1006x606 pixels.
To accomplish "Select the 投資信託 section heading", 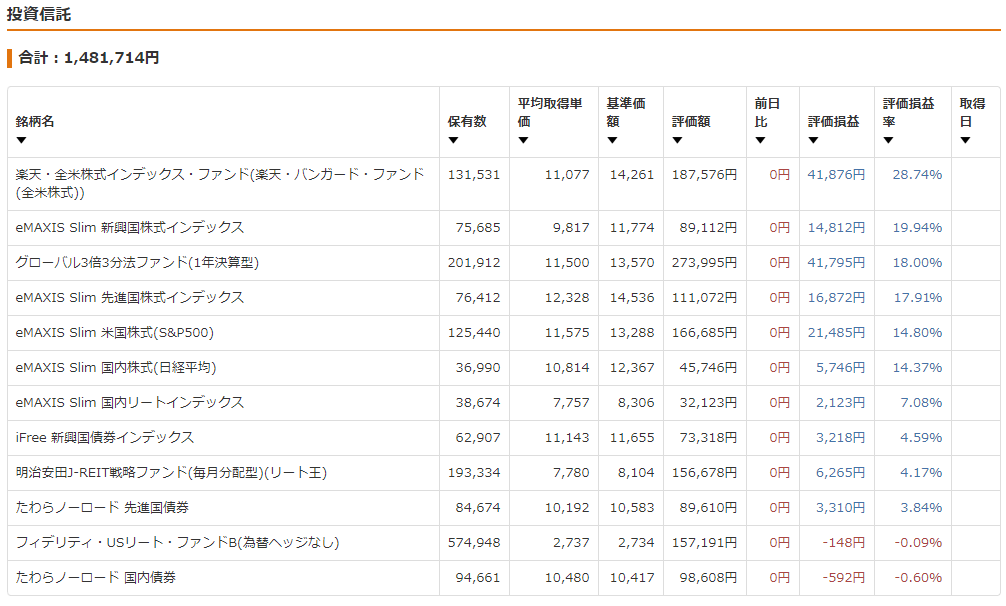I will pyautogui.click(x=39, y=14).
